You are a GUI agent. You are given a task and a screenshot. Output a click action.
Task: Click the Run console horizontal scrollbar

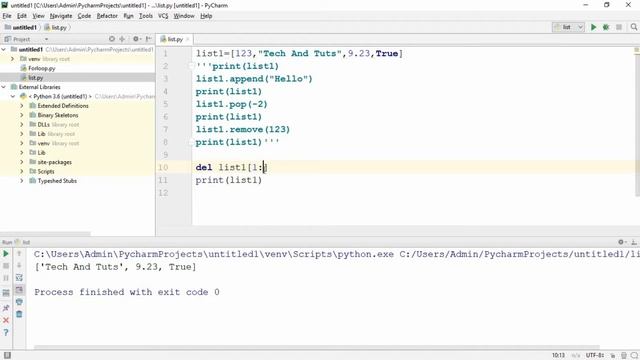click(317, 347)
